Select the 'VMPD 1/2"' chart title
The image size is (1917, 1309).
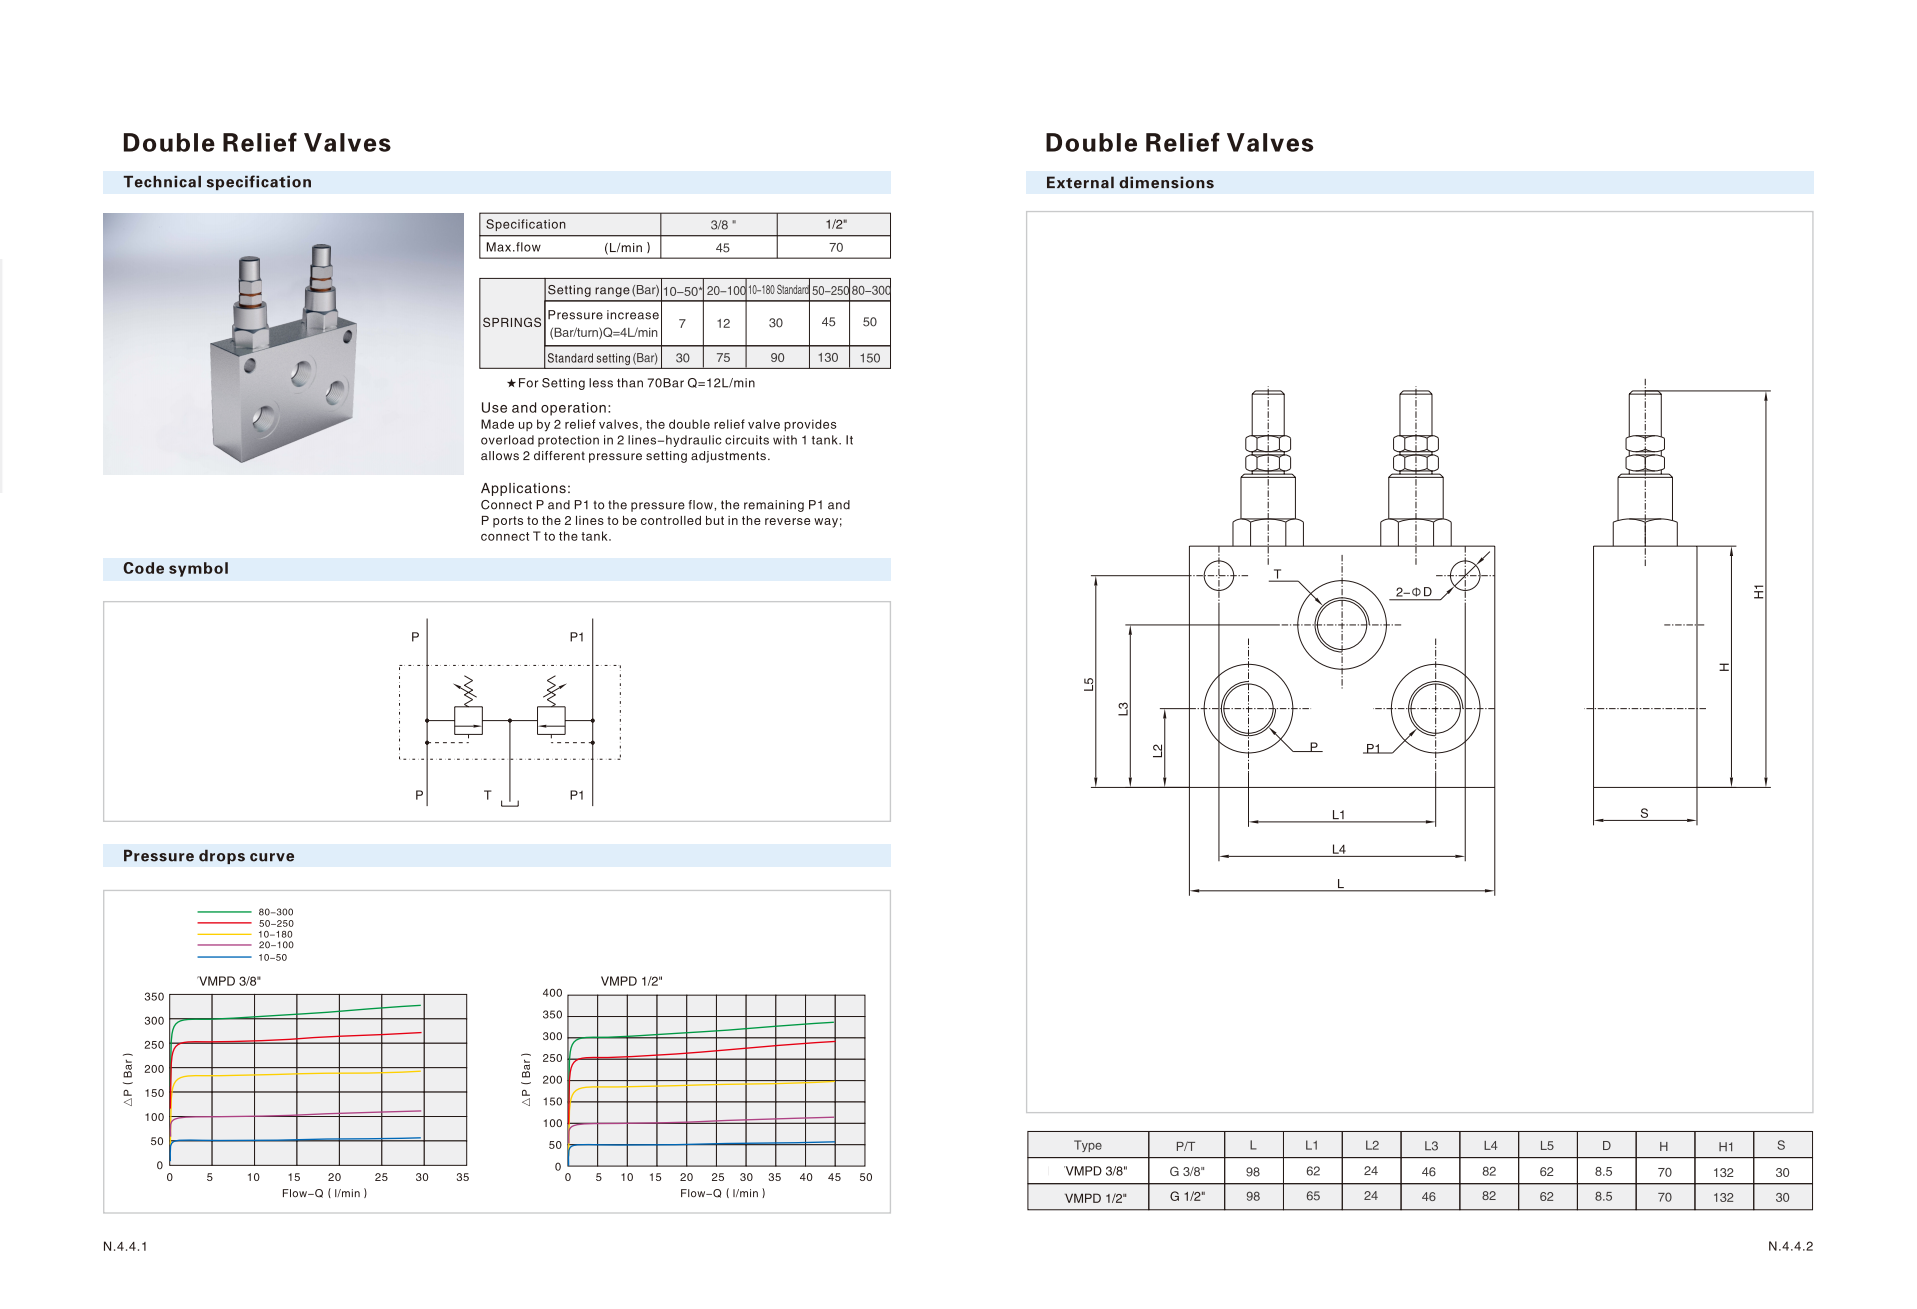pyautogui.click(x=631, y=981)
